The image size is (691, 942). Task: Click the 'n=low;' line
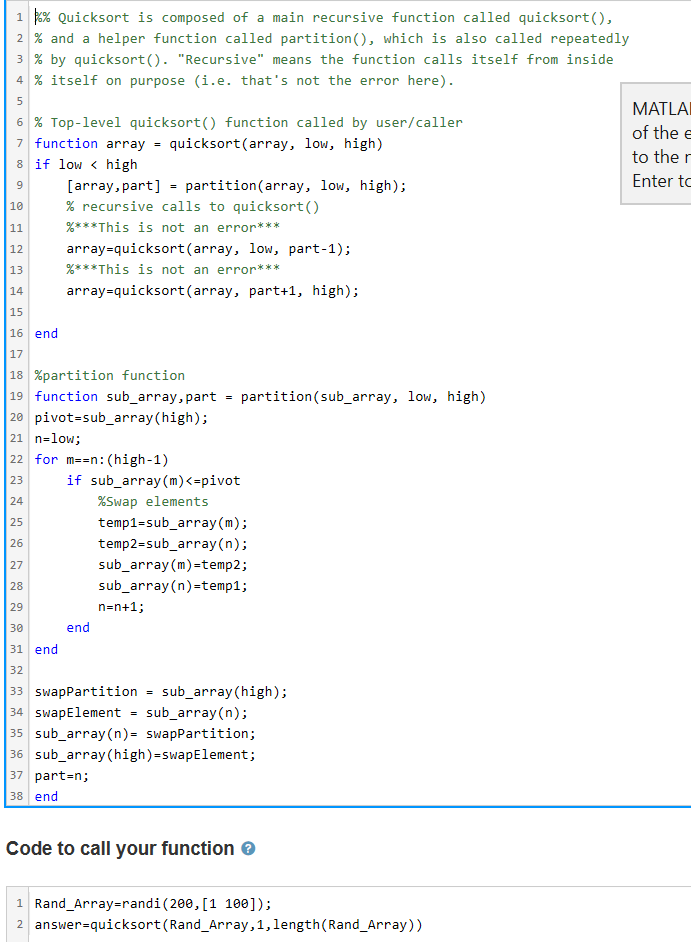click(x=58, y=439)
